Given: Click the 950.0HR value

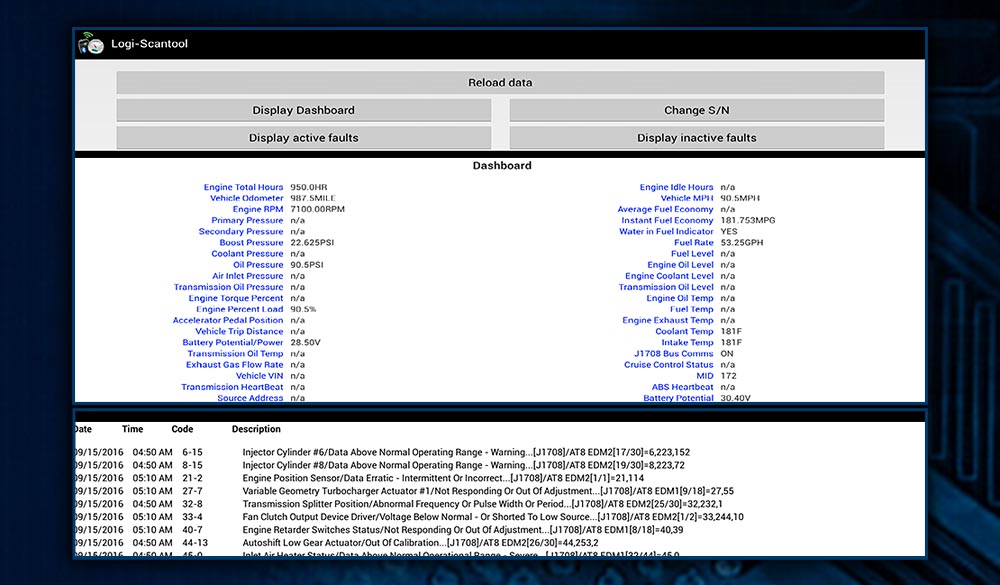Looking at the screenshot, I should [x=309, y=187].
